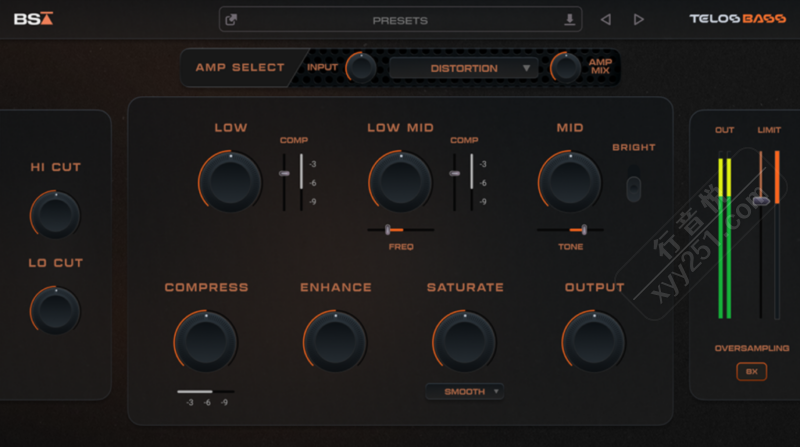Click the OUTPUT knob
Viewport: 800px width, 447px height.
point(594,341)
